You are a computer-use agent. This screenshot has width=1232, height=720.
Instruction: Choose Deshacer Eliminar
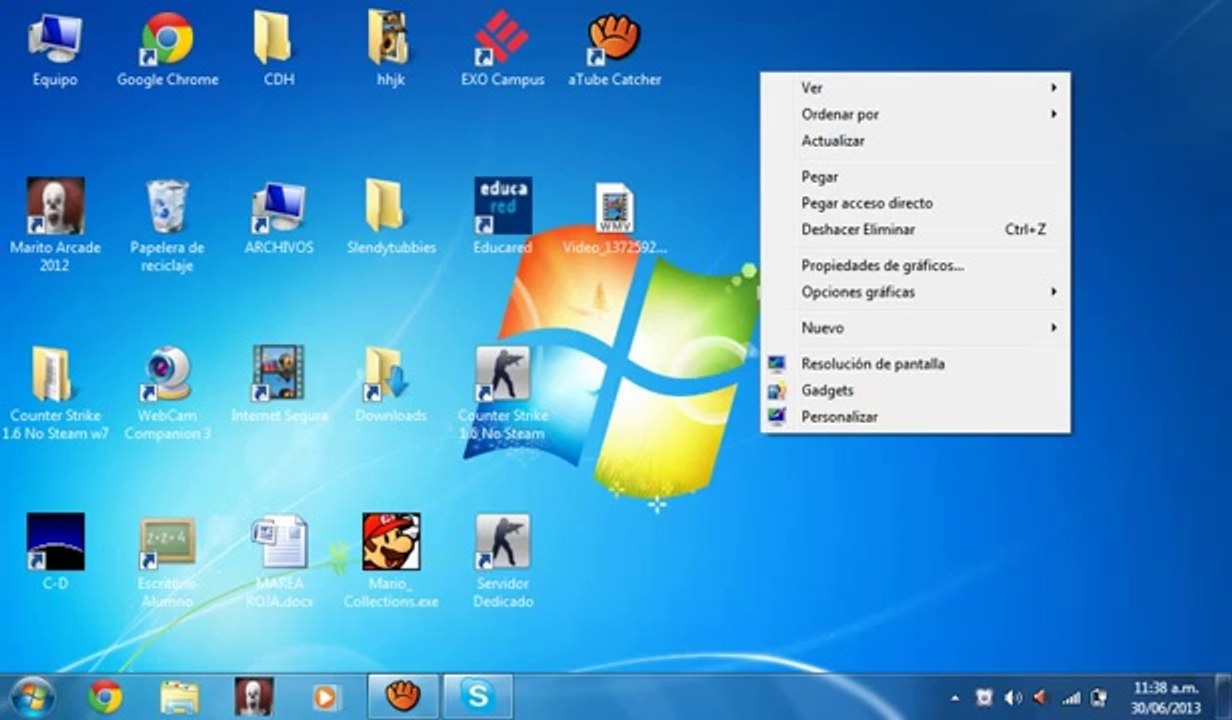click(x=915, y=229)
